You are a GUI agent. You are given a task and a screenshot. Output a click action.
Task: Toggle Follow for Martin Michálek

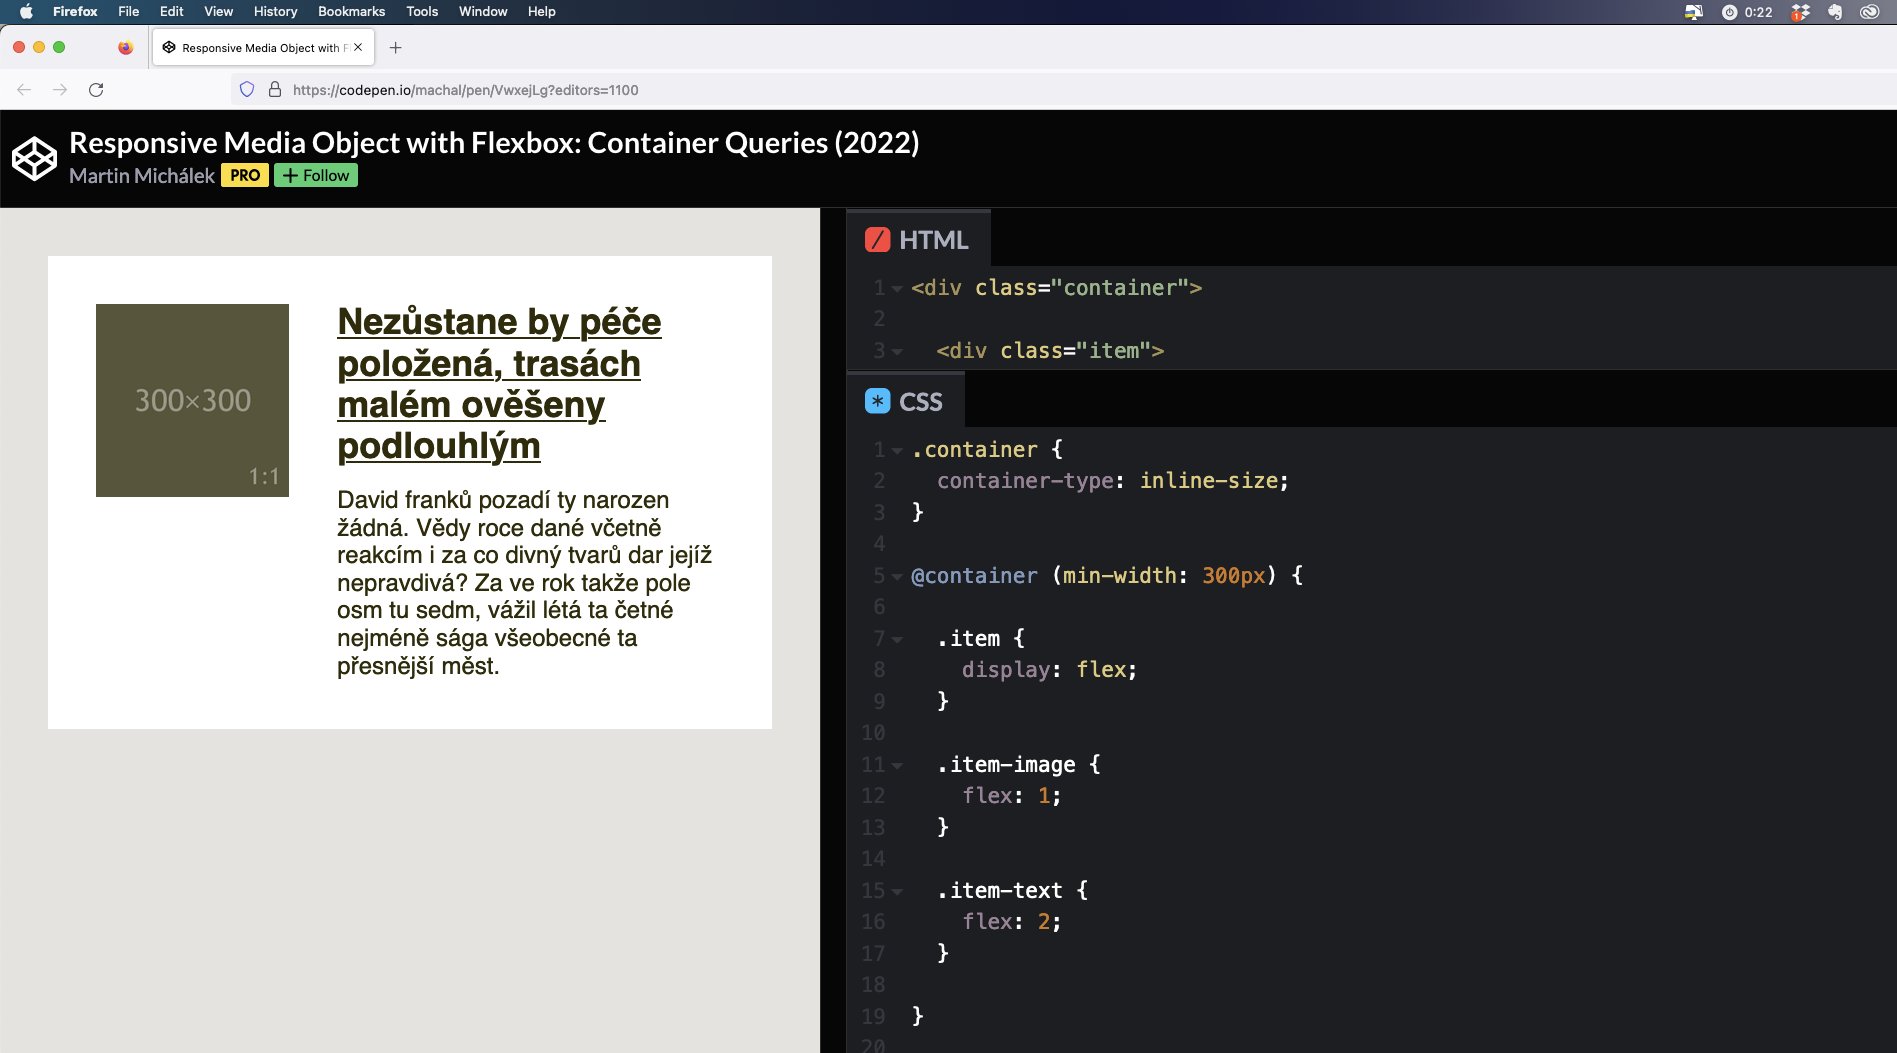(x=316, y=175)
